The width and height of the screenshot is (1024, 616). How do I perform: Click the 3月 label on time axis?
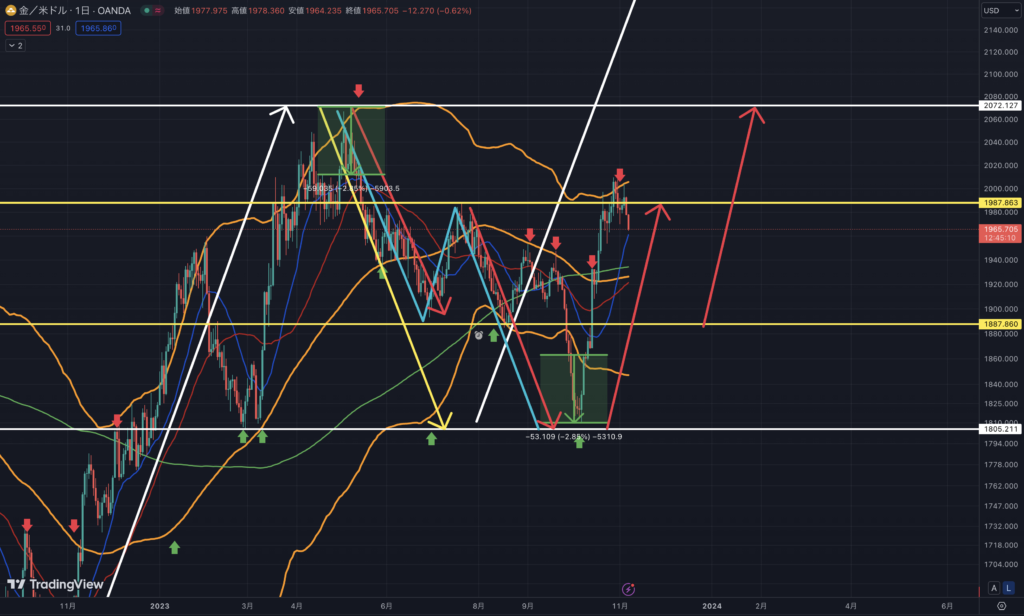tap(247, 606)
